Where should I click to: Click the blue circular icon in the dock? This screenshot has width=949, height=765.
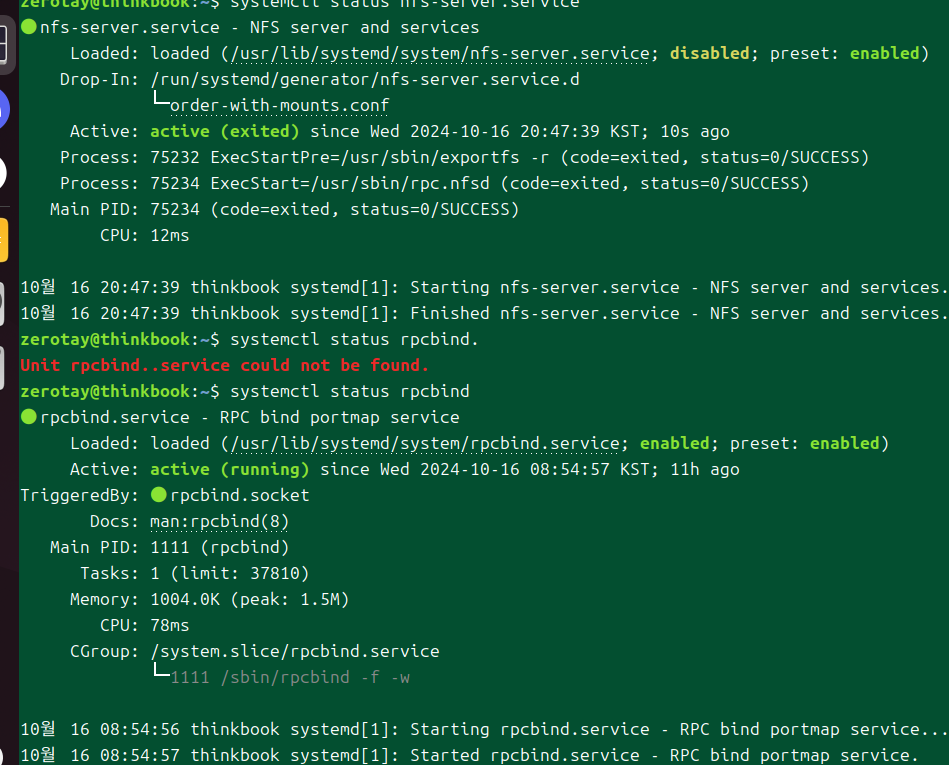click(x=4, y=108)
